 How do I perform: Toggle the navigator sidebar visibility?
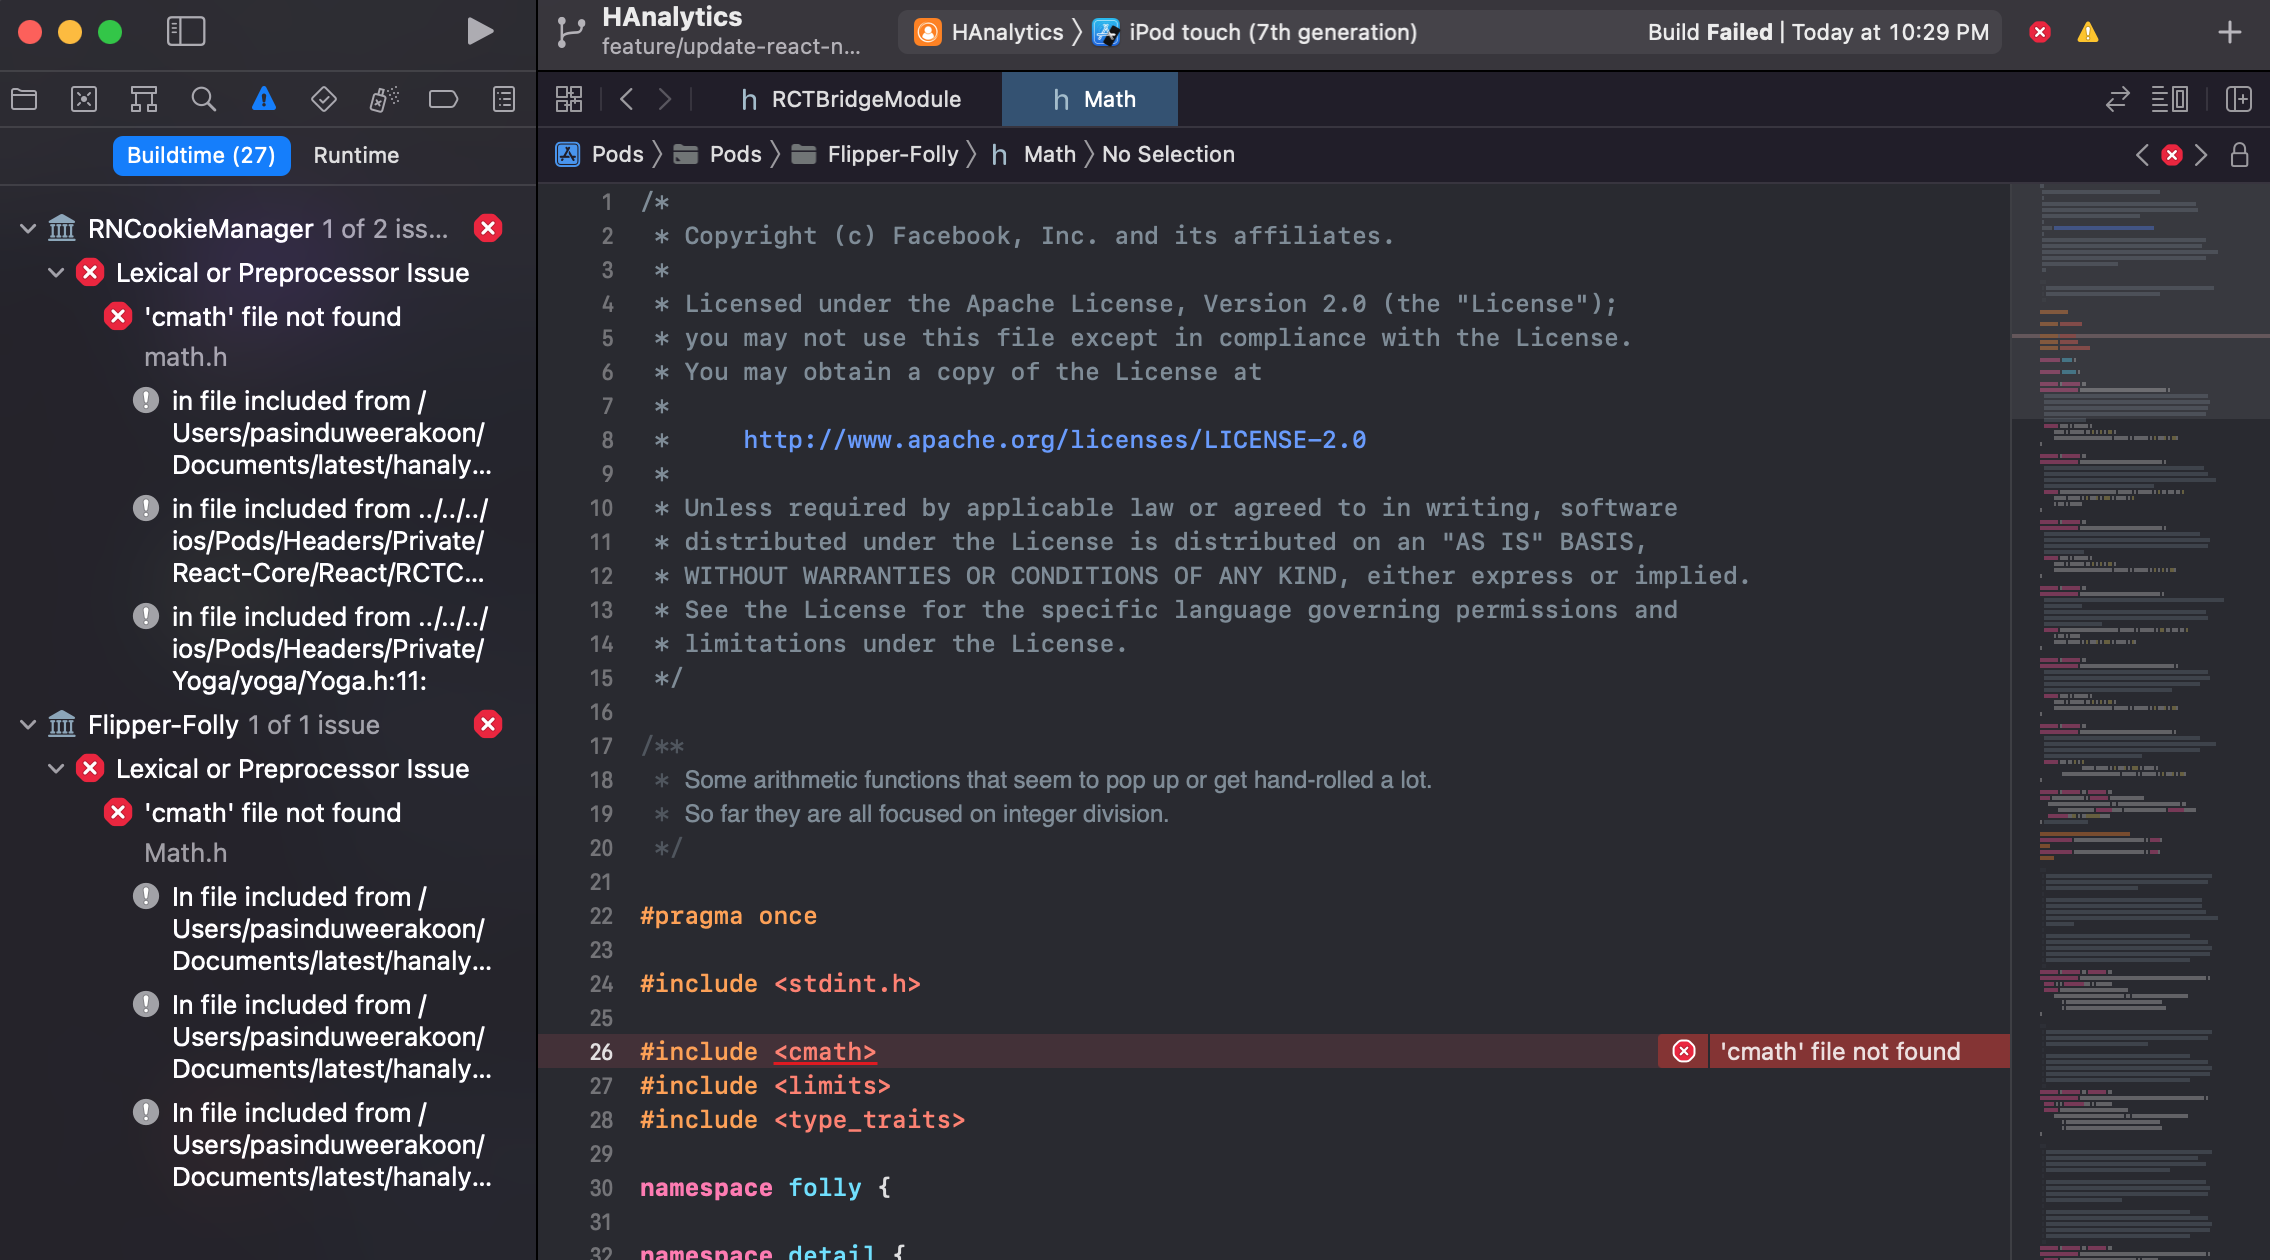click(186, 32)
